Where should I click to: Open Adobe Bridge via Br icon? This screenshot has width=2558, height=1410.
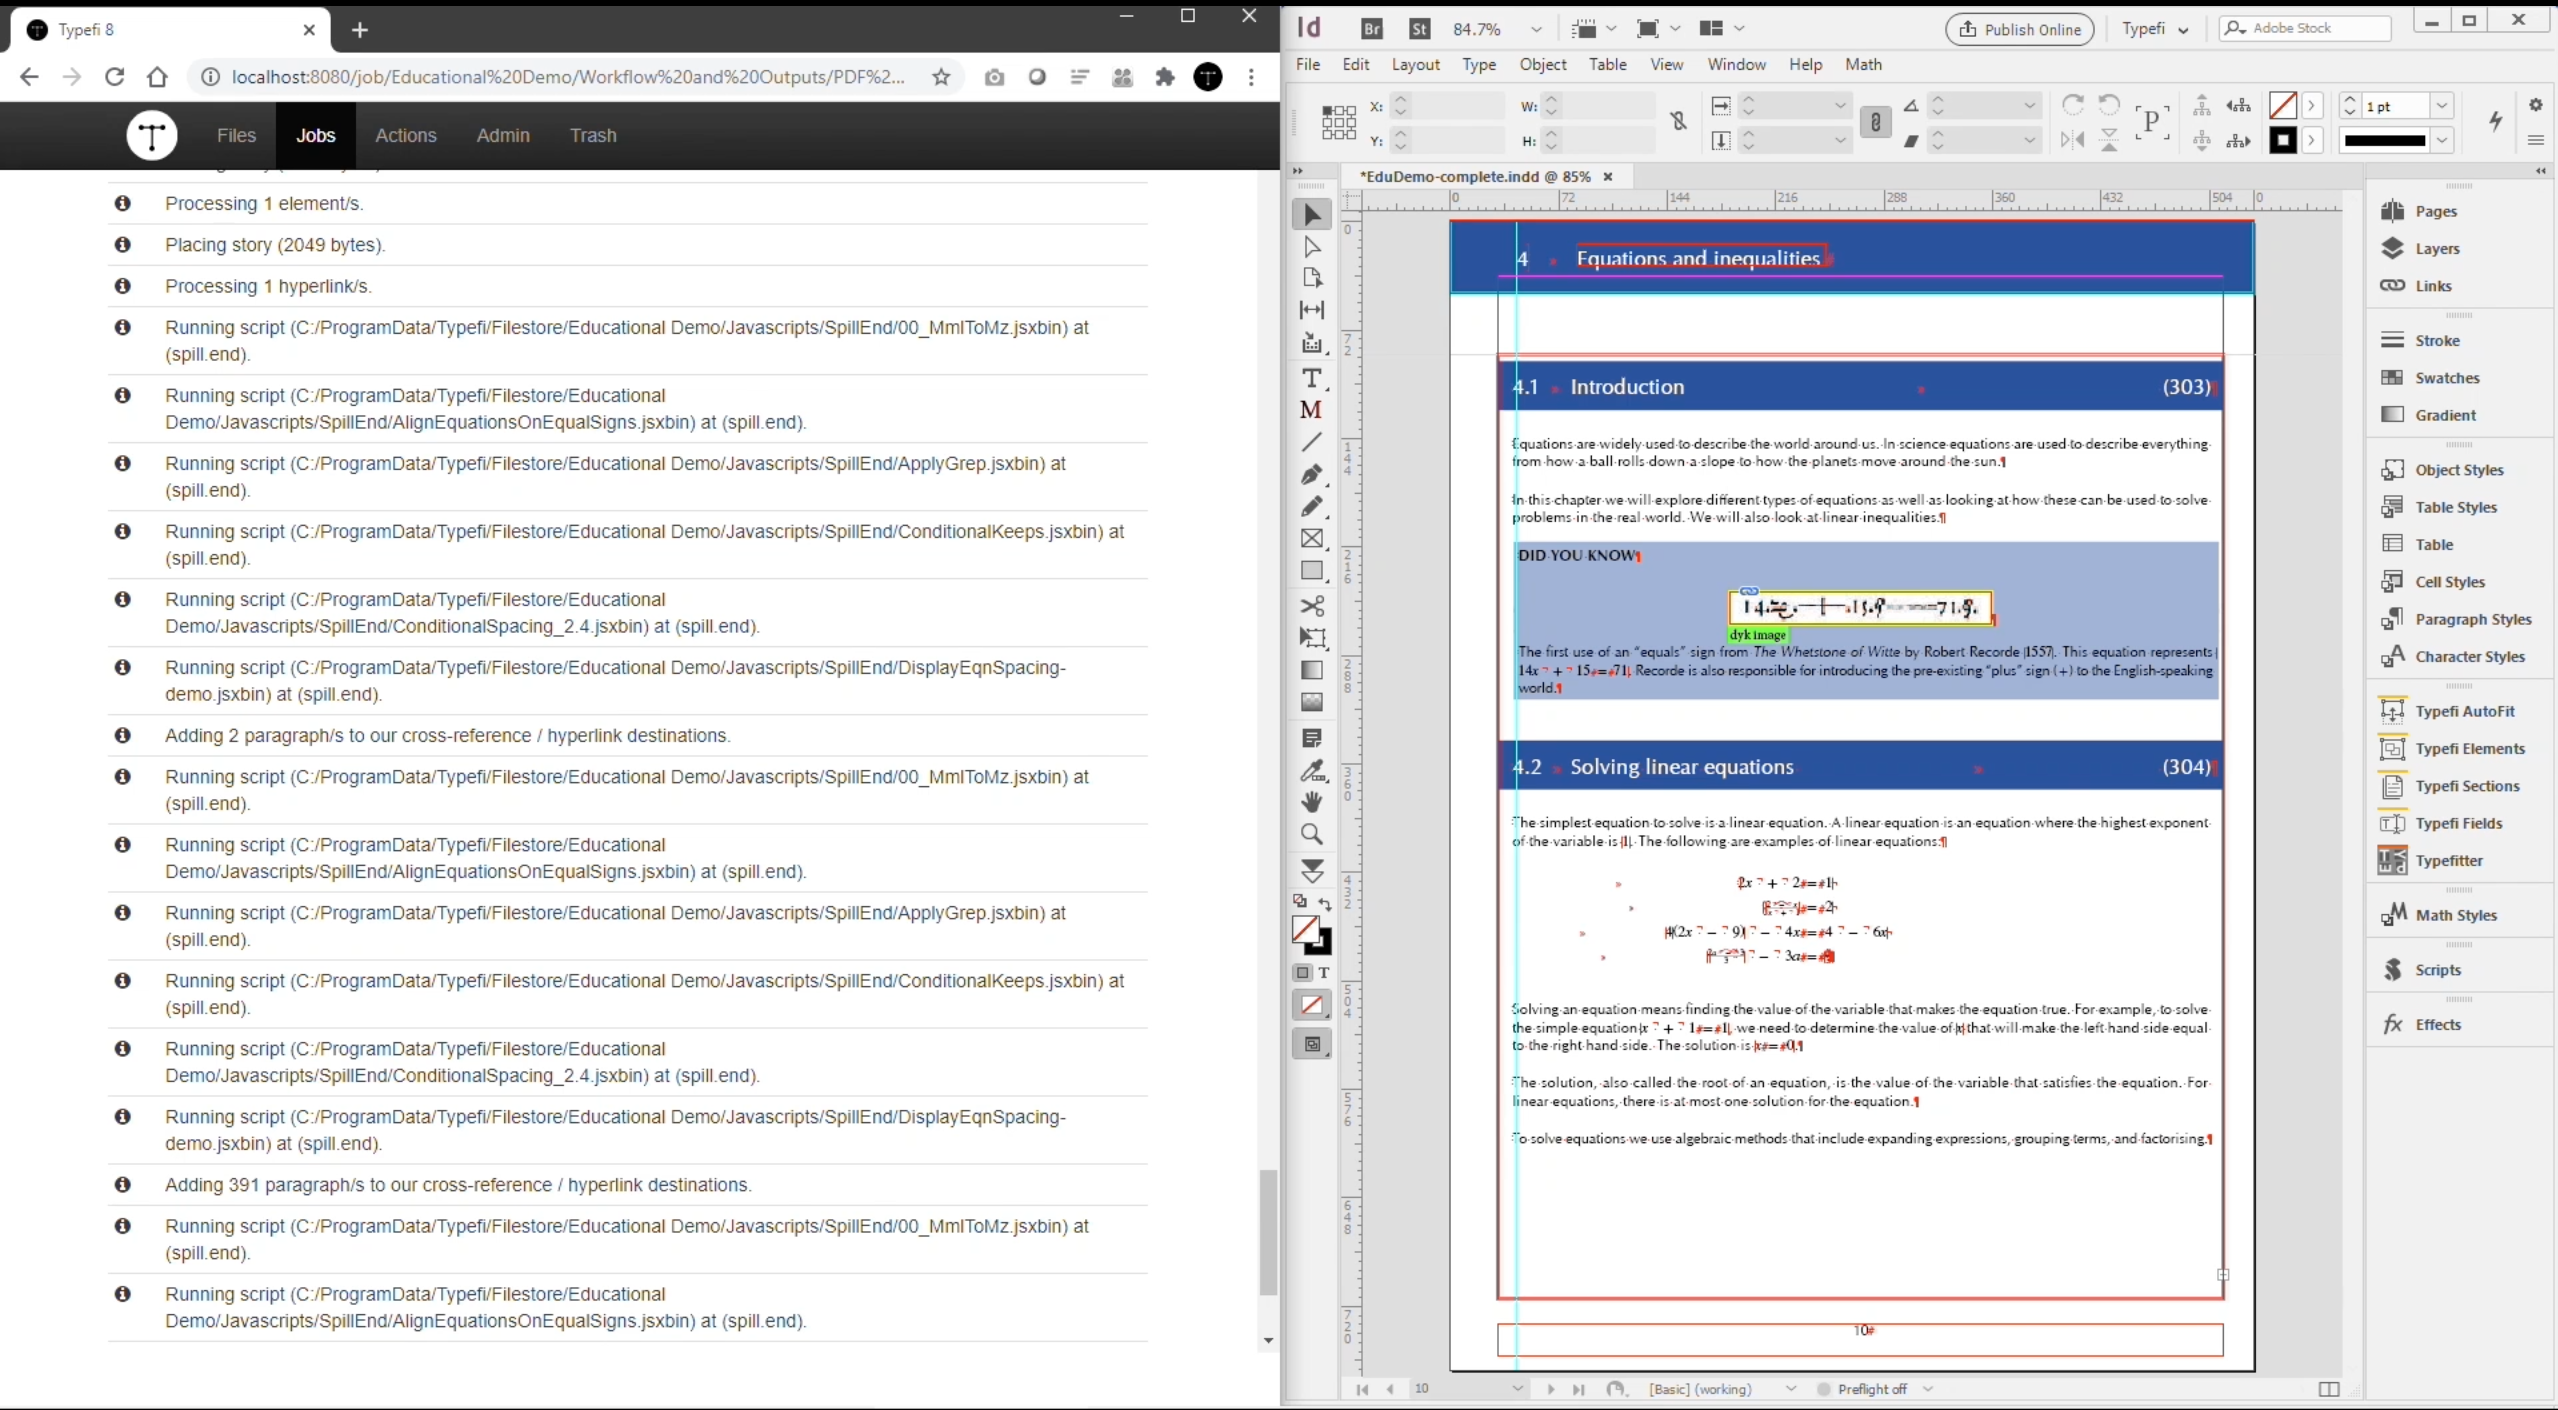click(x=1372, y=29)
